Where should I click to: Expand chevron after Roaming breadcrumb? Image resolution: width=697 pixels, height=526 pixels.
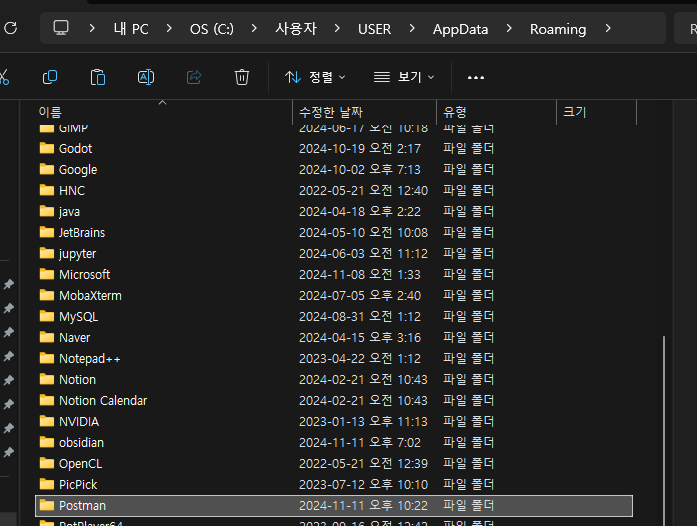coord(608,28)
